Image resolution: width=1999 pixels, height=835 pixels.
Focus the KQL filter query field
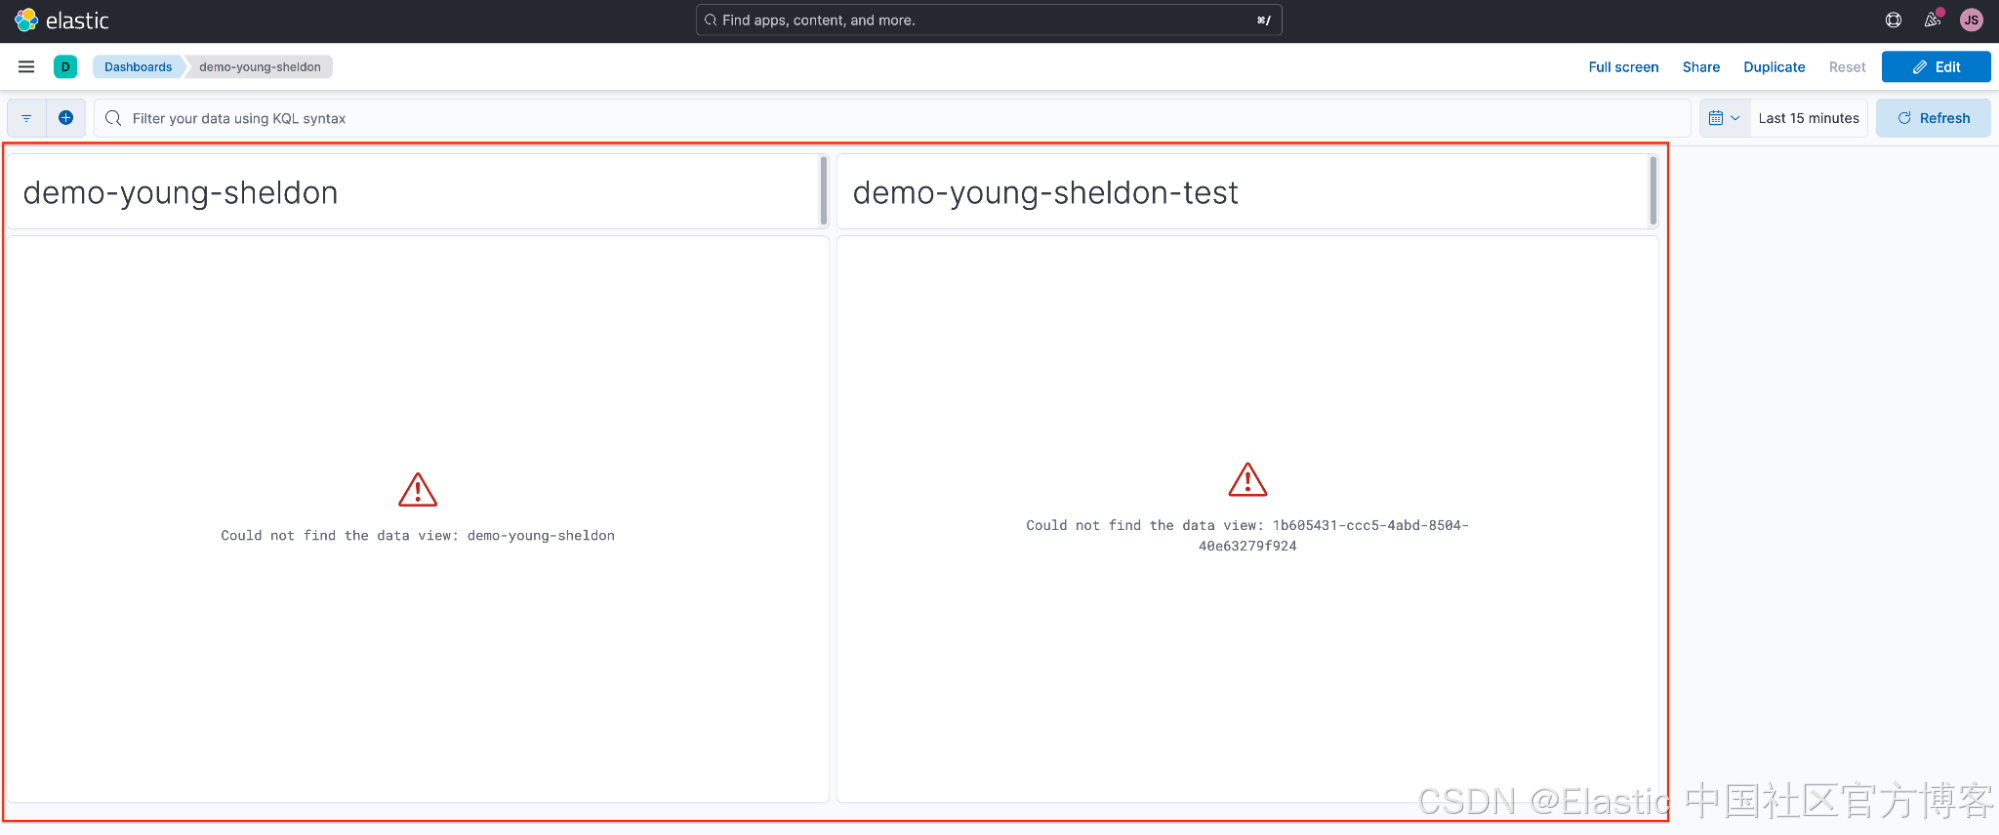pyautogui.click(x=892, y=118)
